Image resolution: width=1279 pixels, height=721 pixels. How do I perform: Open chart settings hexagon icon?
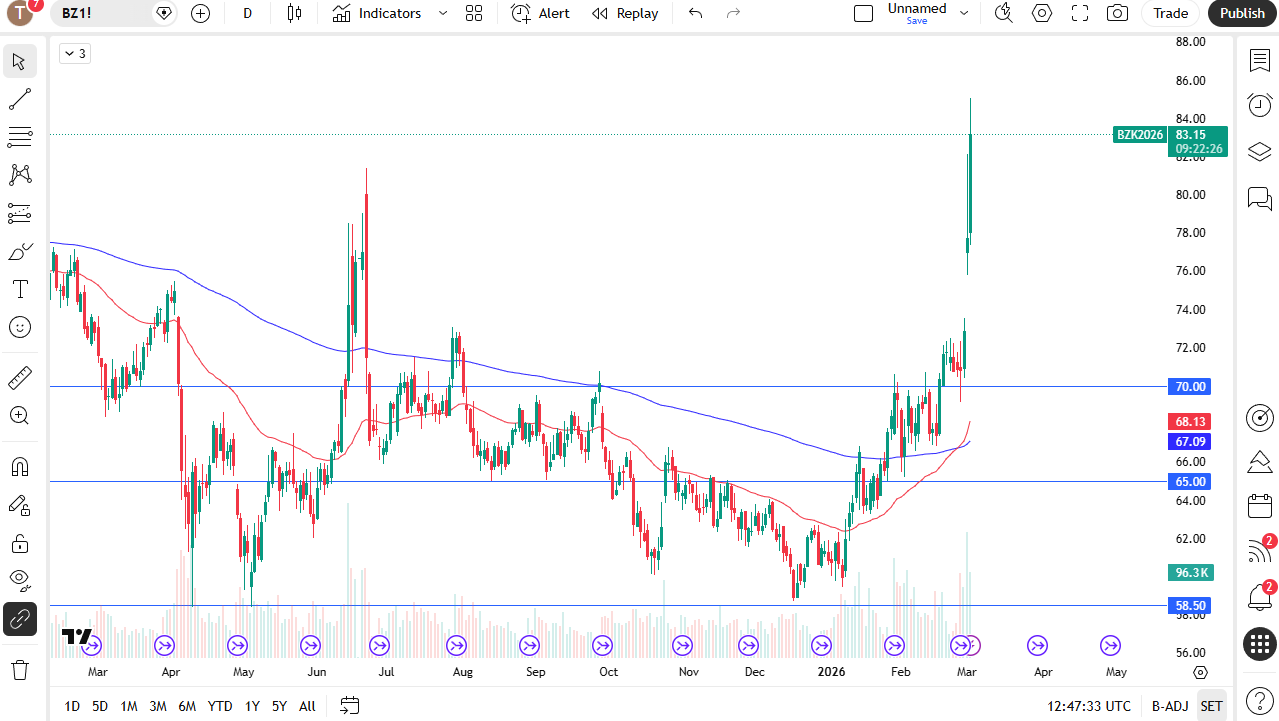tap(1042, 13)
